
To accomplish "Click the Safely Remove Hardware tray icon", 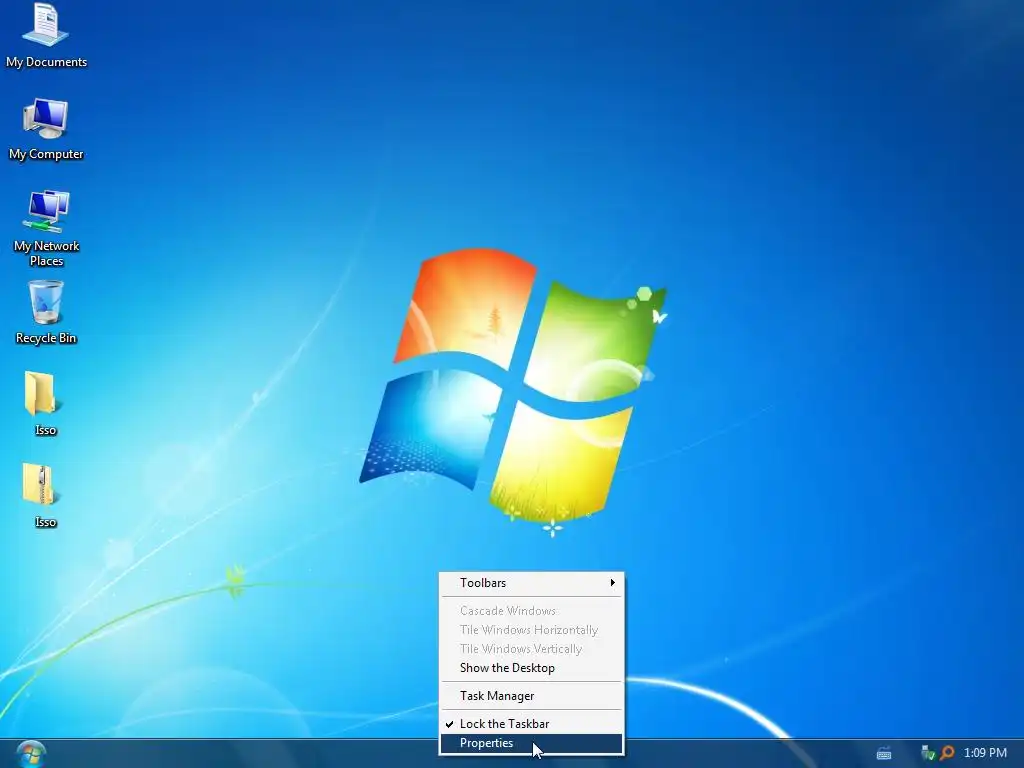I will pos(928,753).
